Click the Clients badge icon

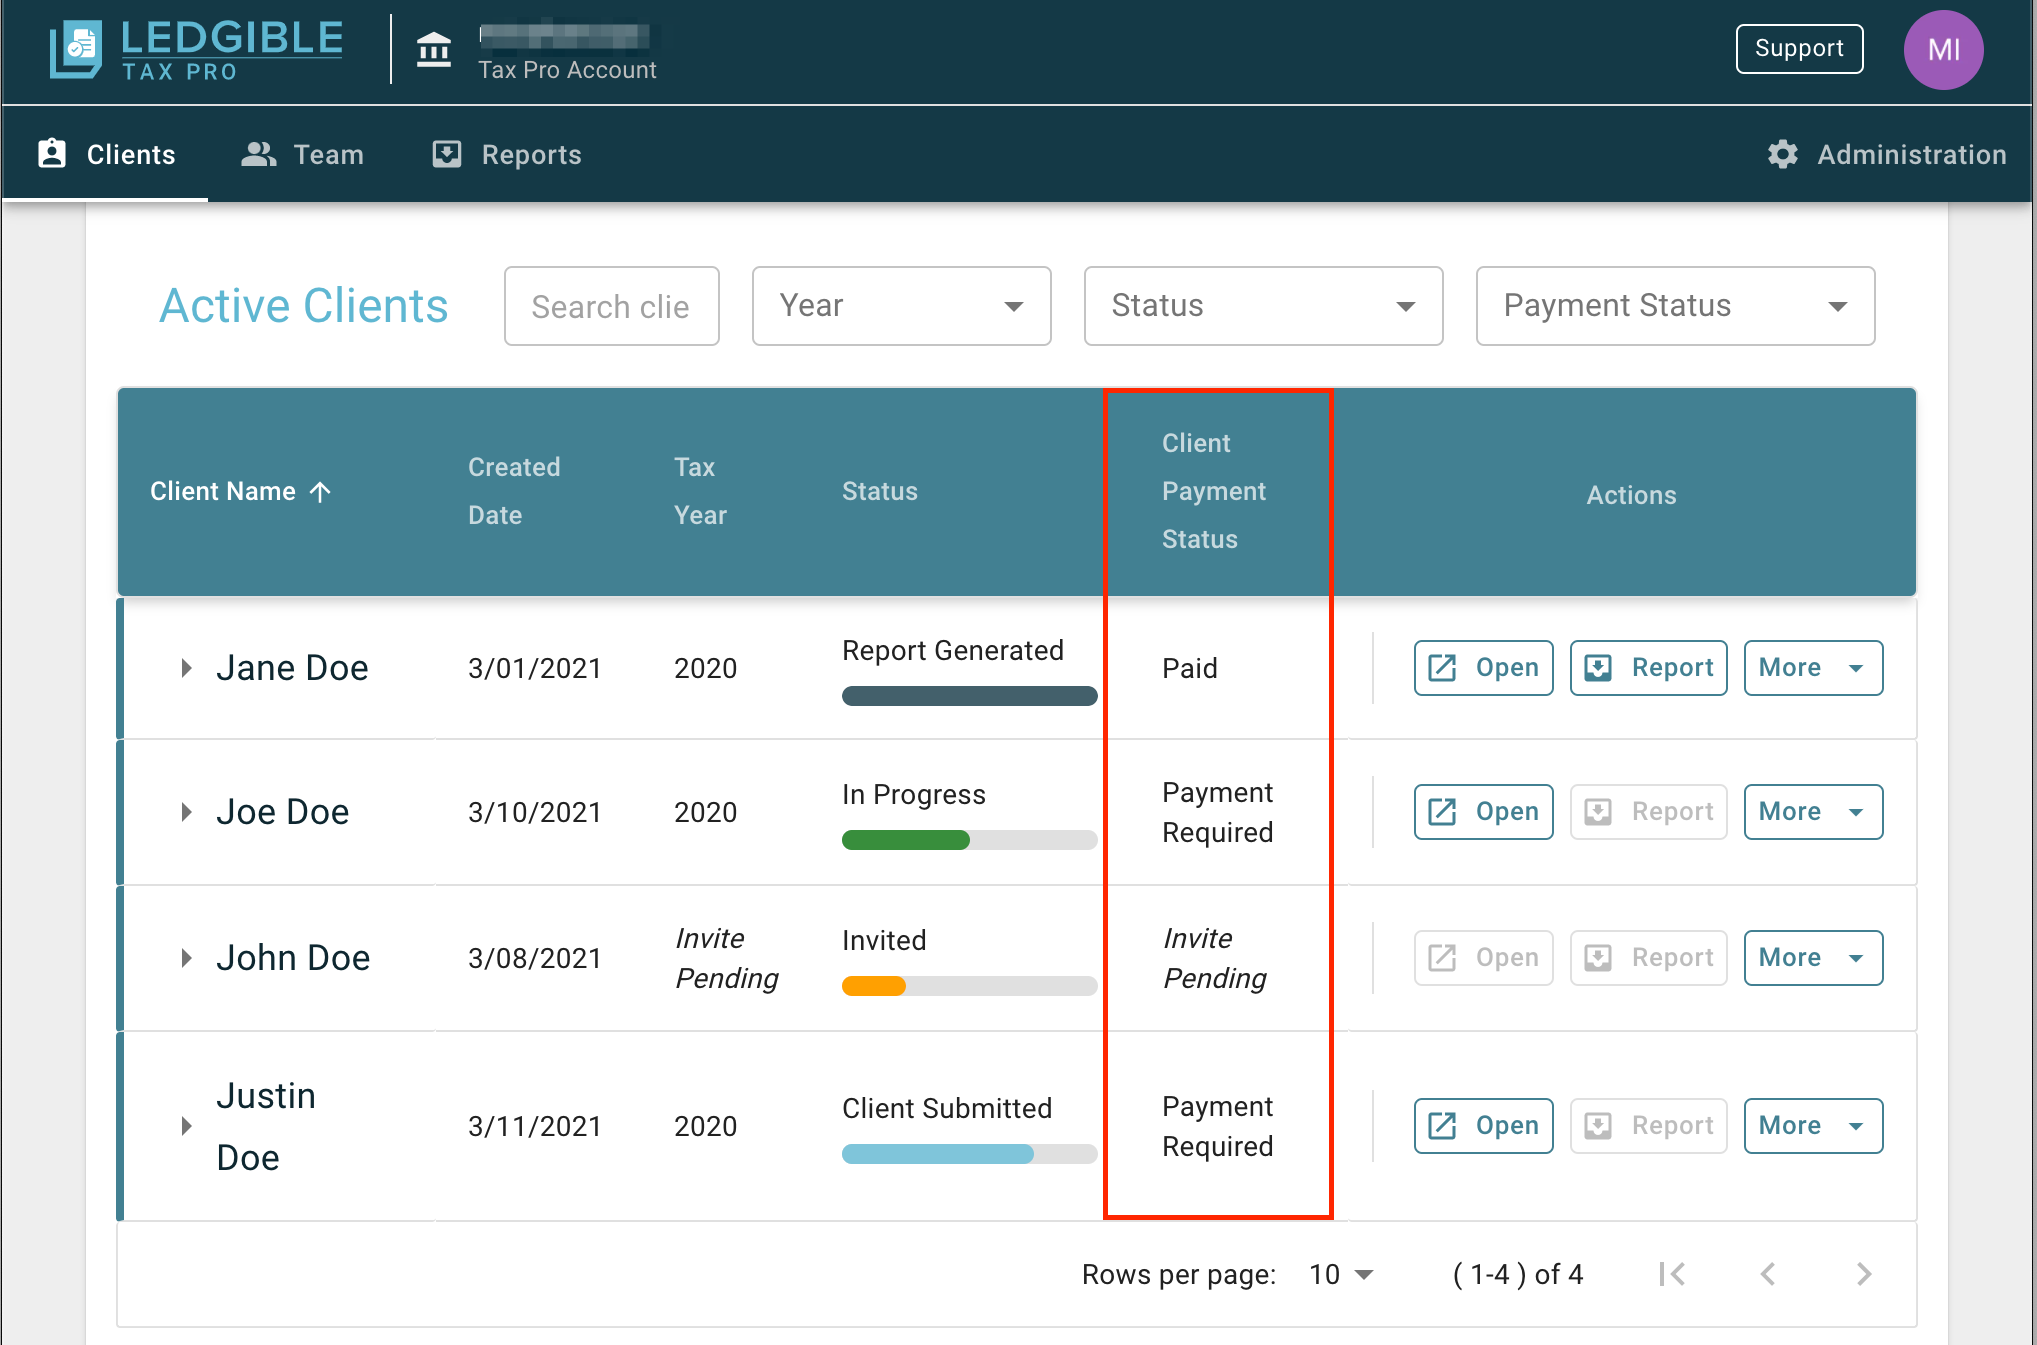pyautogui.click(x=52, y=153)
